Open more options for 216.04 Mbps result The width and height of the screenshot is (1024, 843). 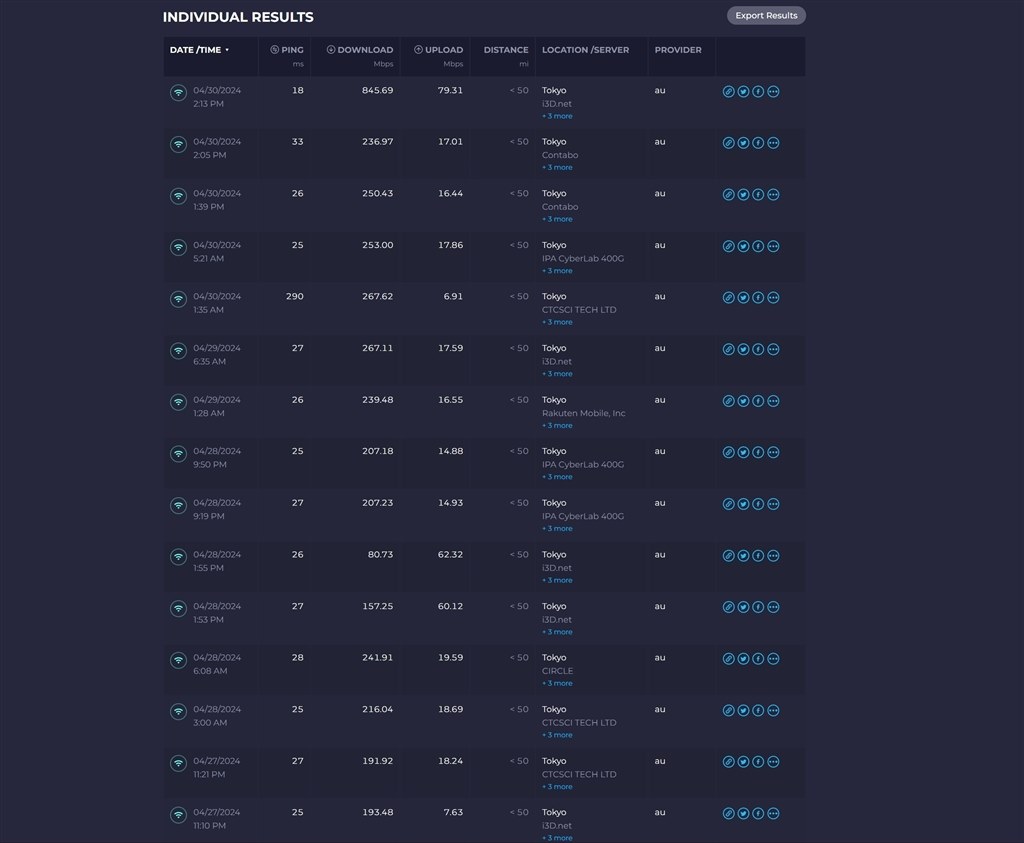coord(773,710)
